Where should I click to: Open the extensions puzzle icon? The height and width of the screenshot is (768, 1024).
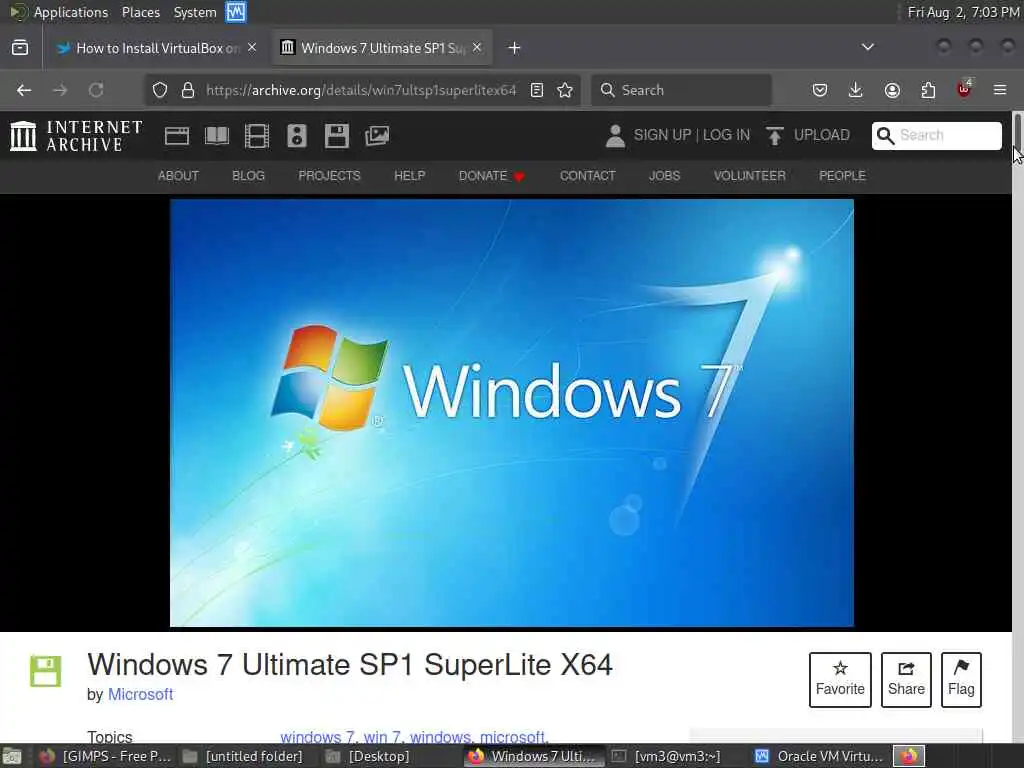pos(928,90)
